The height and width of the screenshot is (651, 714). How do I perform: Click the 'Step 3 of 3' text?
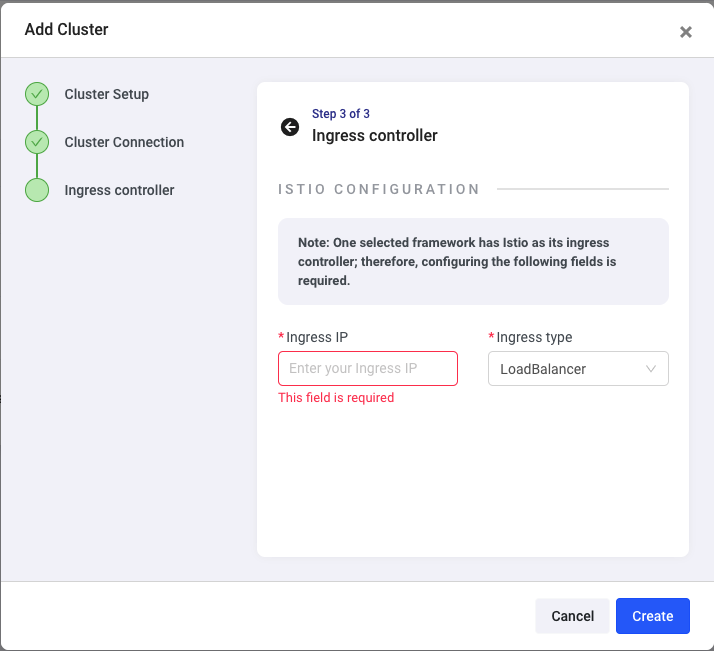tap(341, 113)
